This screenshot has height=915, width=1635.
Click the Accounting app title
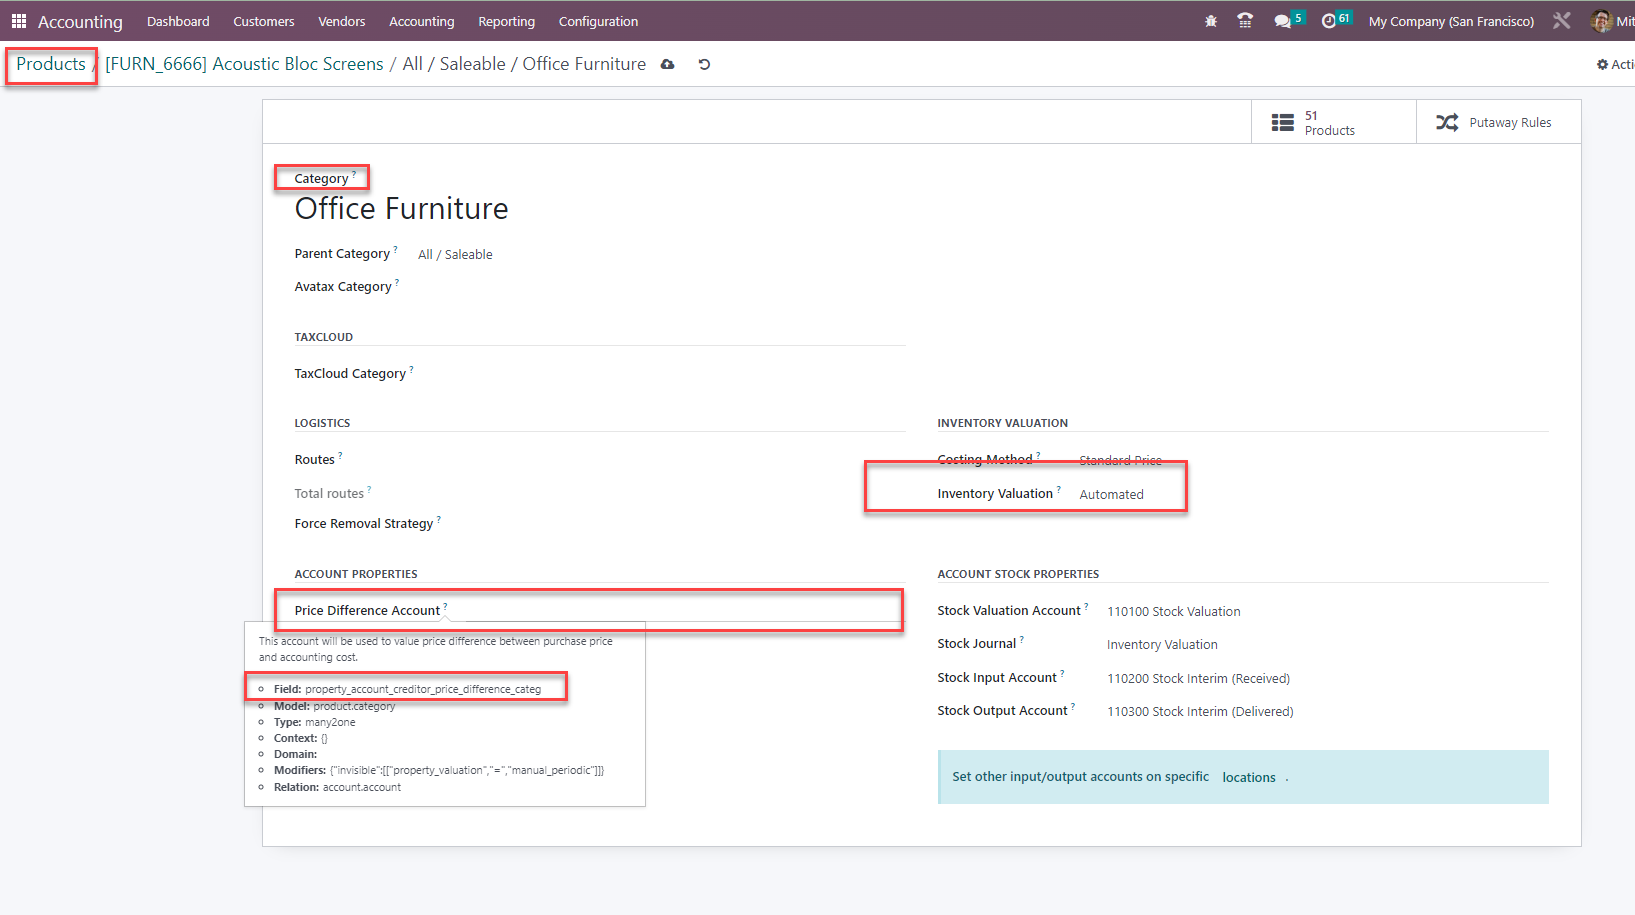click(x=80, y=21)
